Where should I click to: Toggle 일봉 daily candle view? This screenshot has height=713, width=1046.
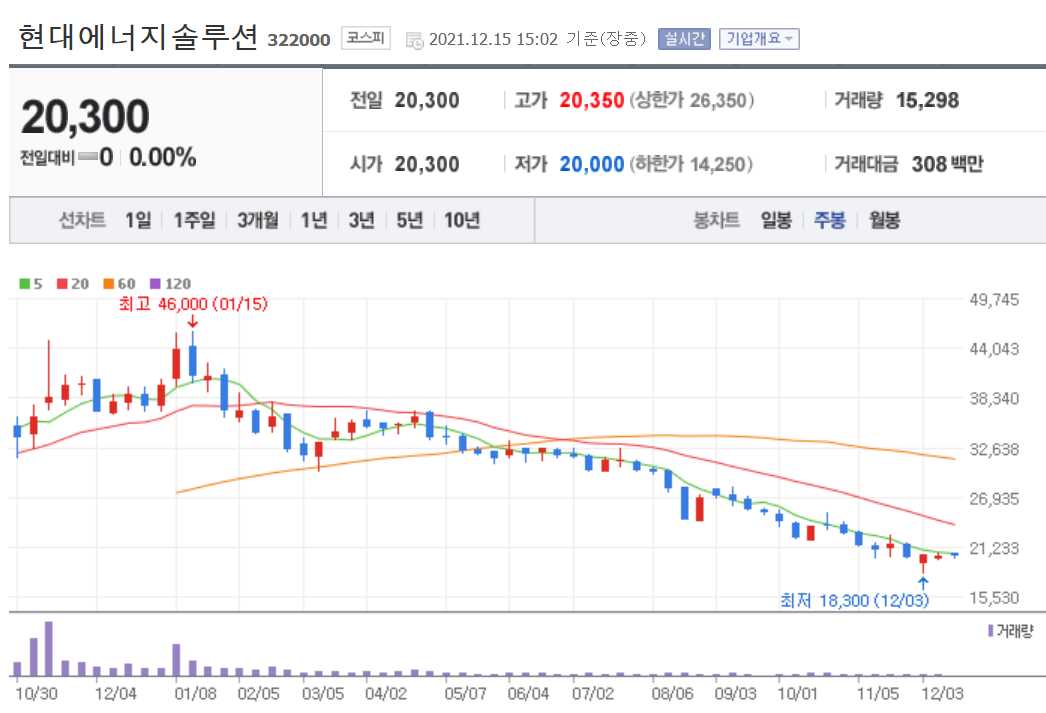(x=775, y=221)
